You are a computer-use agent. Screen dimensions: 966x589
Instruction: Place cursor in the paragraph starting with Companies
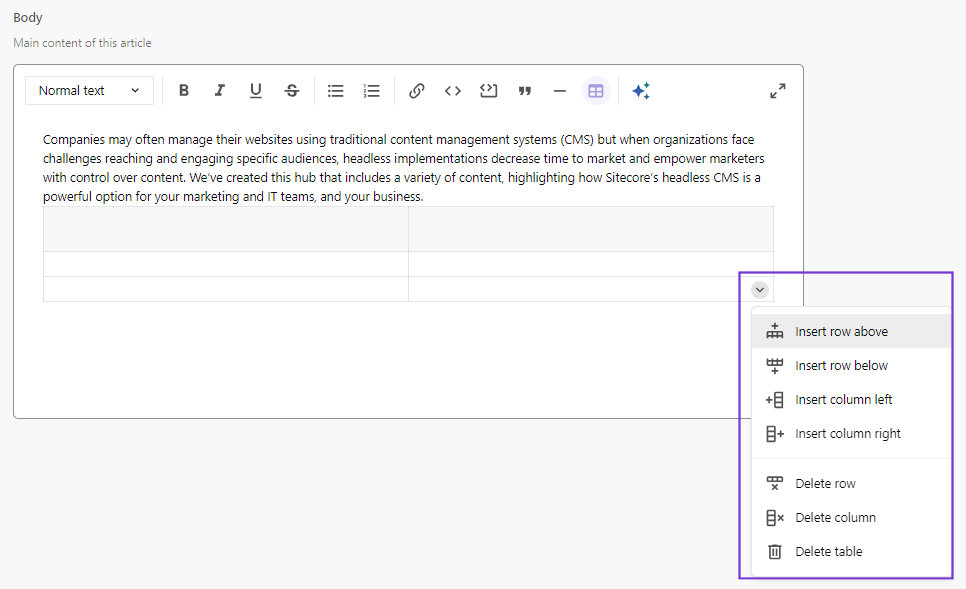(x=404, y=168)
